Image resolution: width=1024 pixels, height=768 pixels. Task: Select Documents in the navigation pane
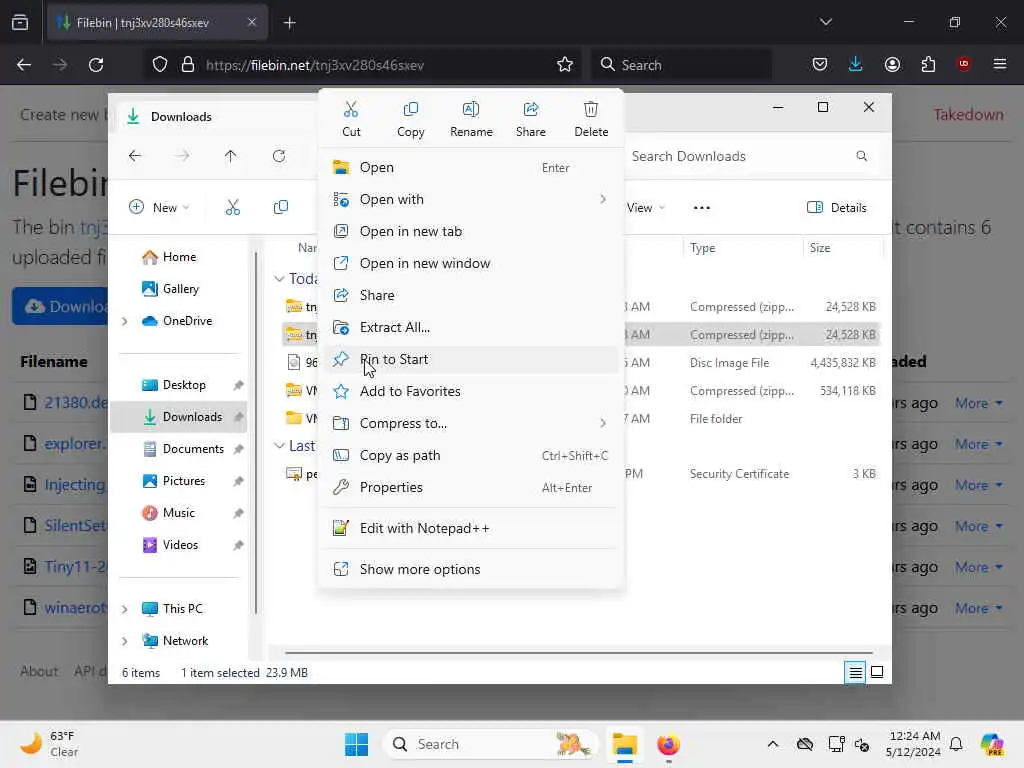(x=184, y=449)
